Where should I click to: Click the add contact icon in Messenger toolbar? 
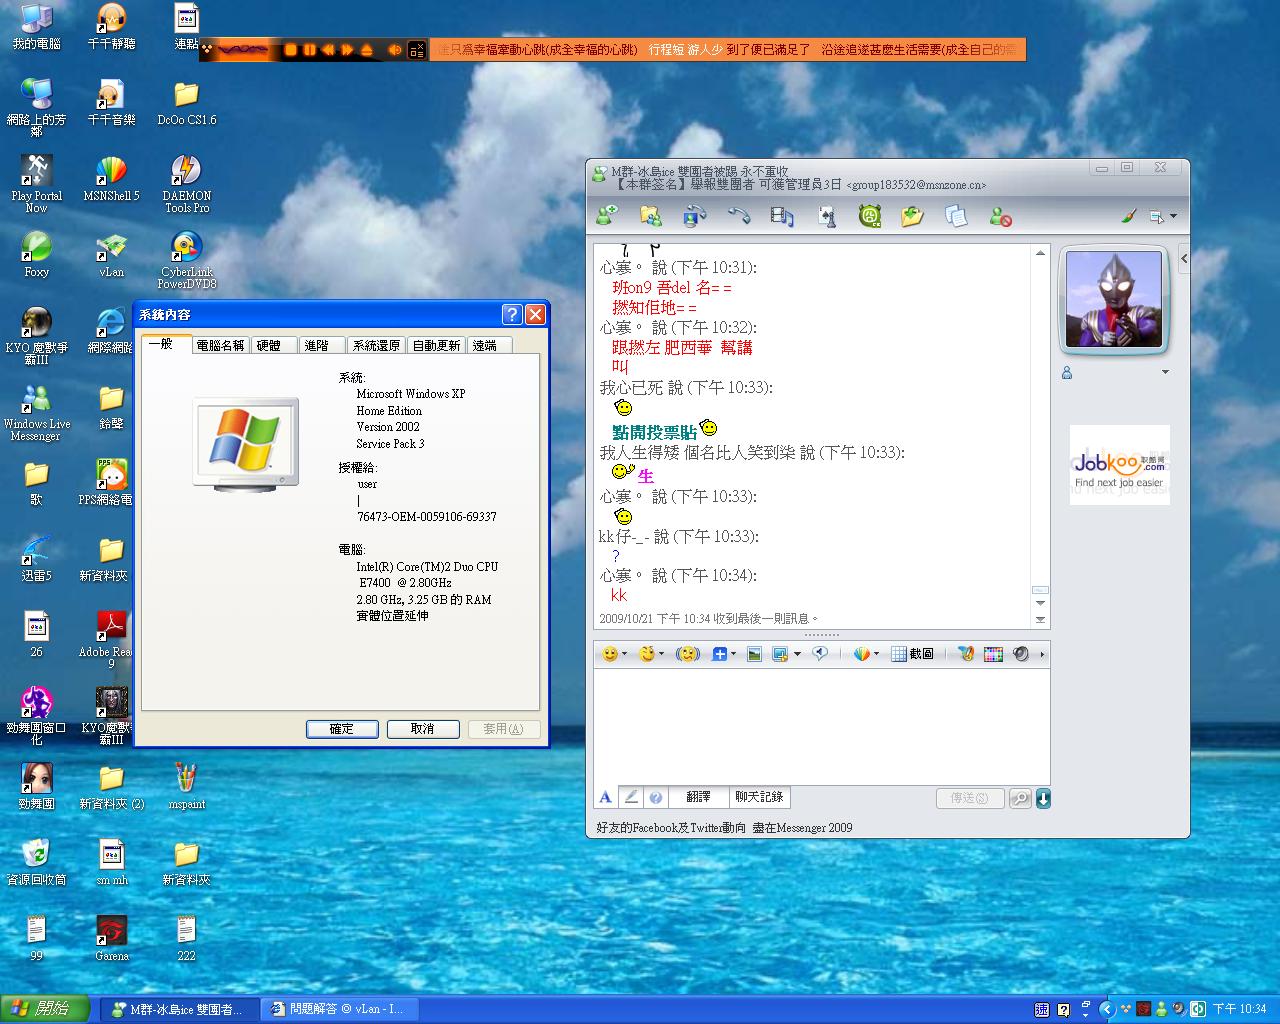tap(606, 216)
